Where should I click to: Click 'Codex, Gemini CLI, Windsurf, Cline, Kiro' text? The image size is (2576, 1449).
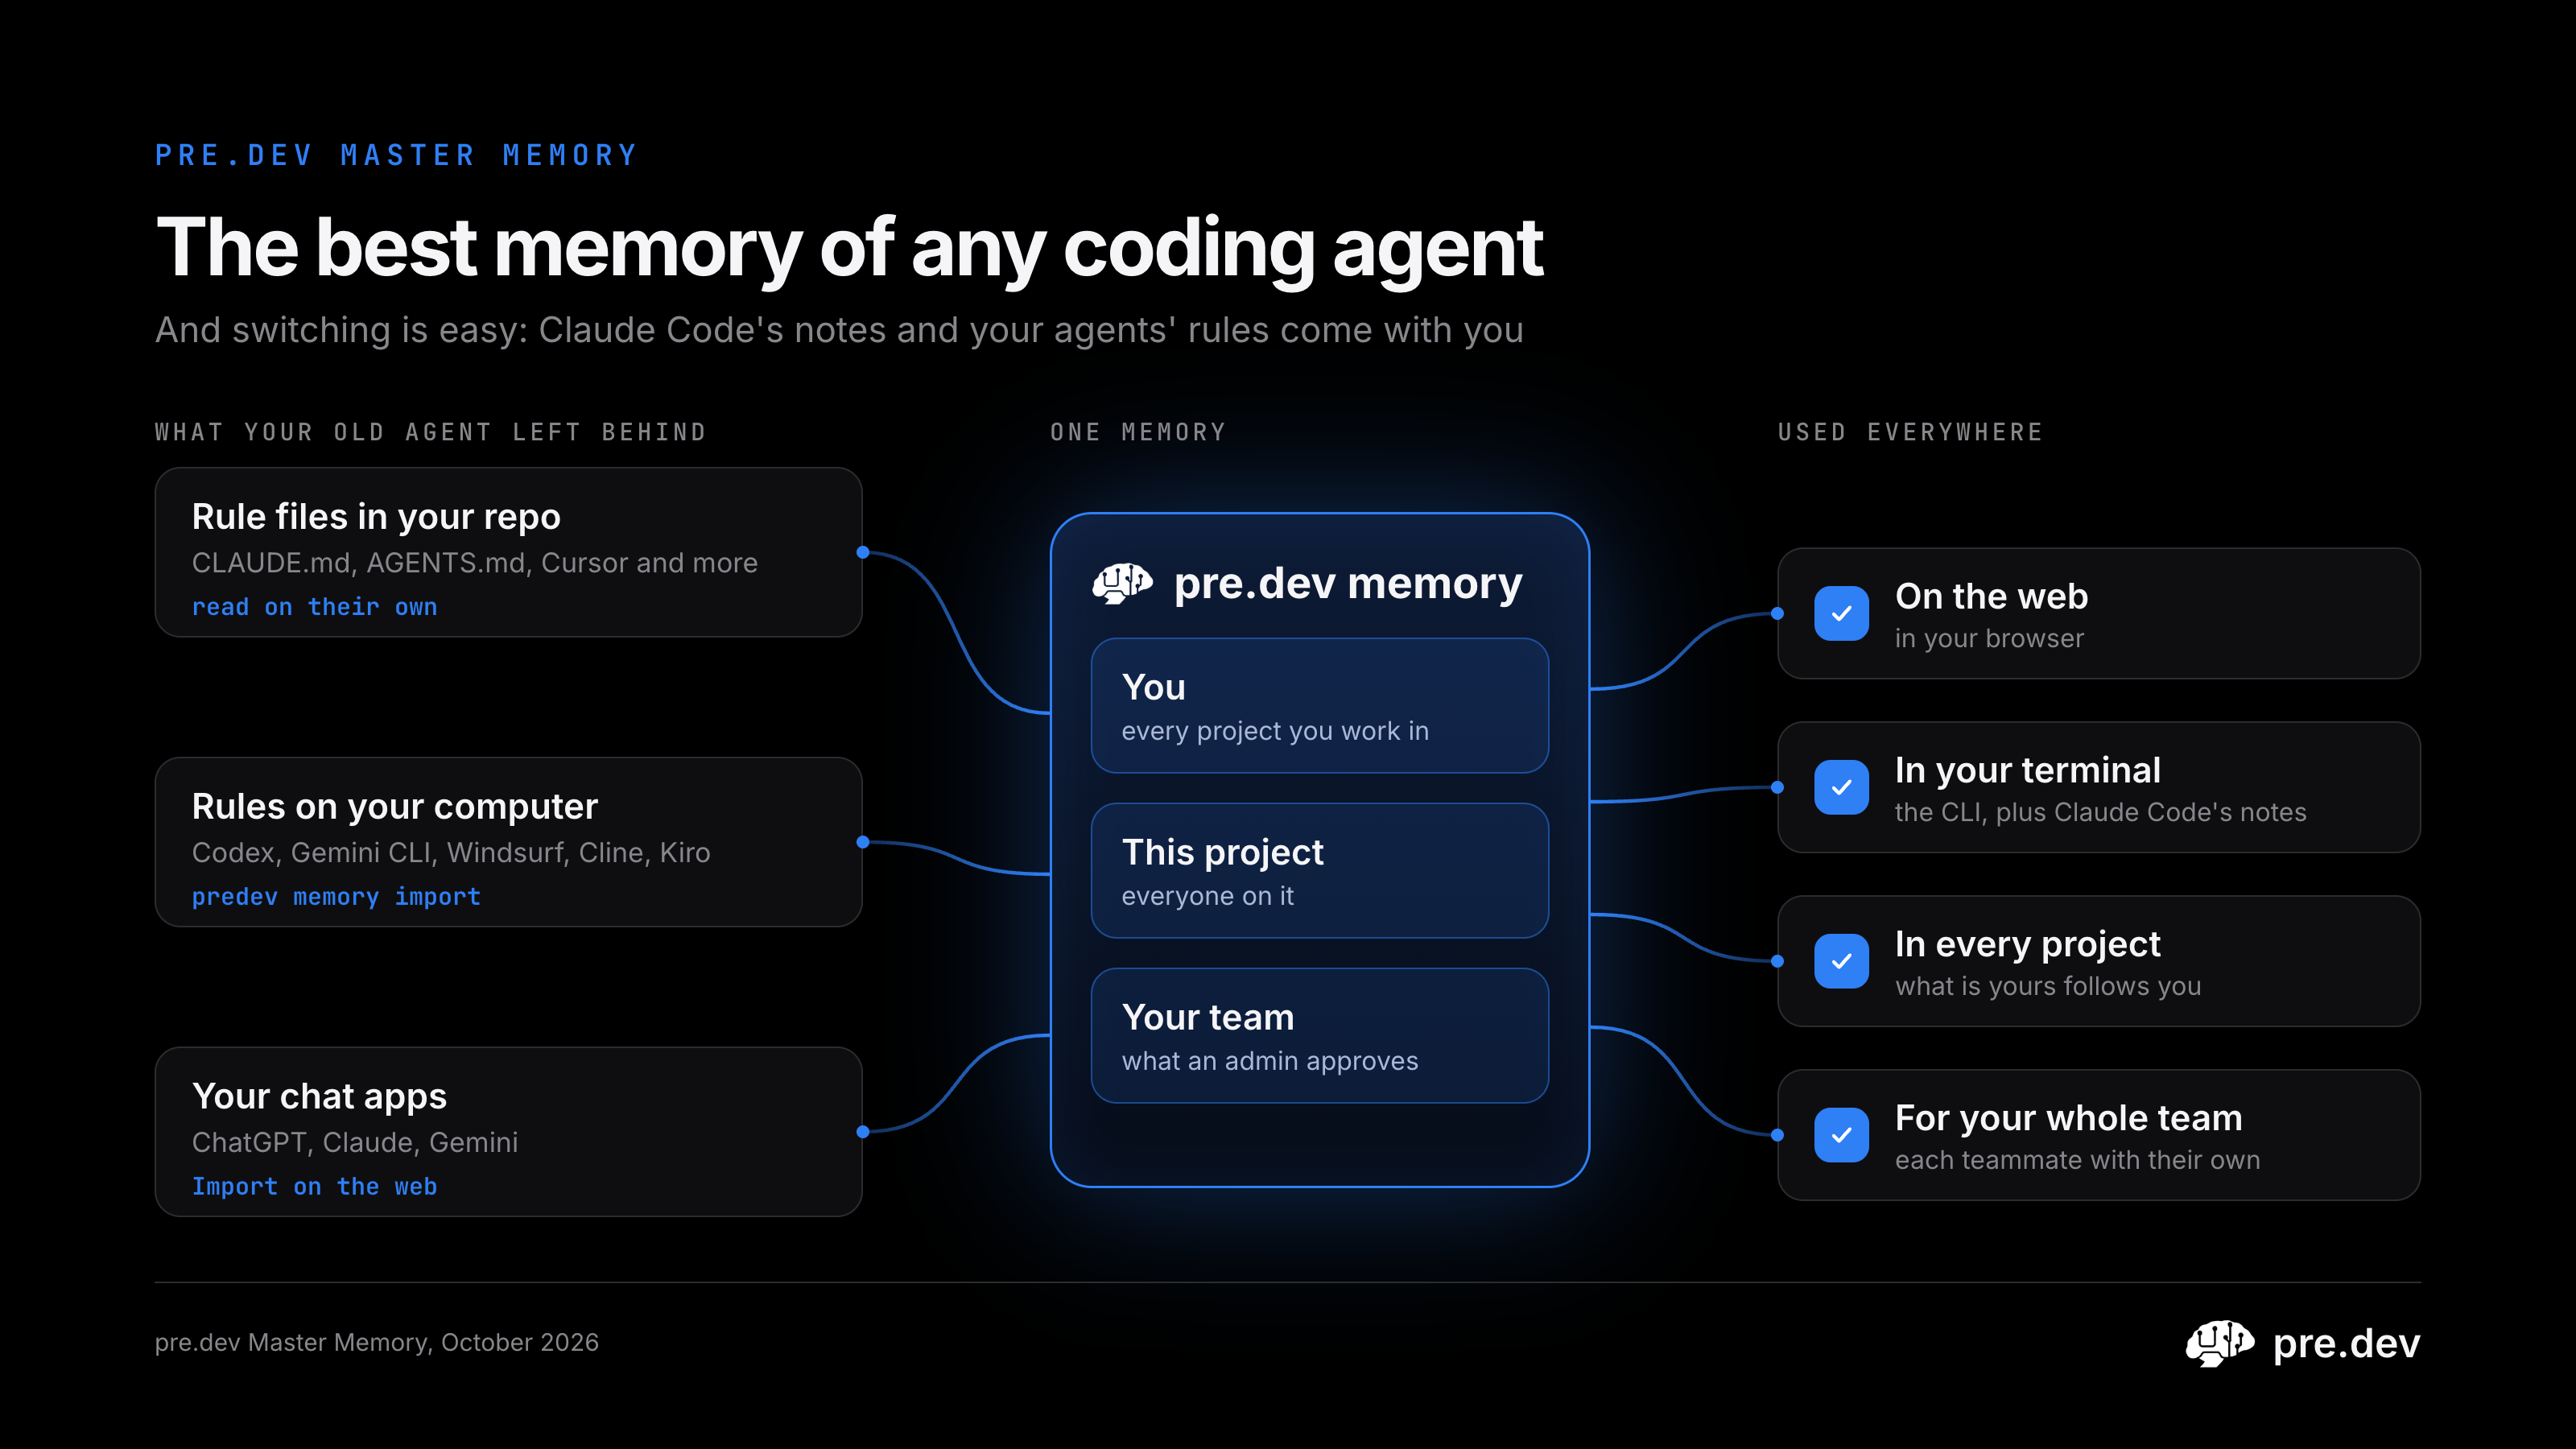coord(451,853)
